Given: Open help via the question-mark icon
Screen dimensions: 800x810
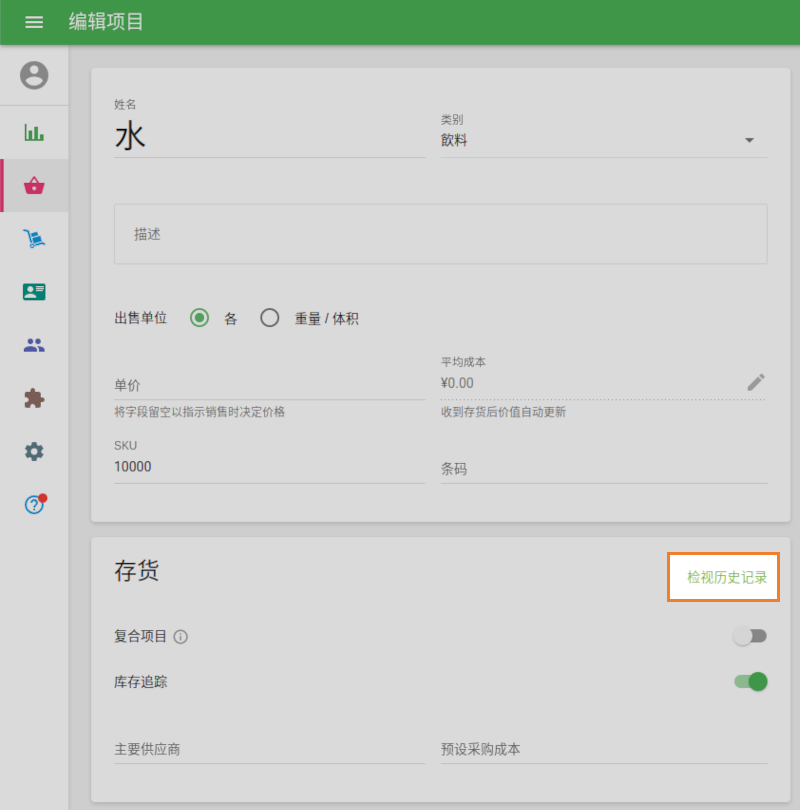Looking at the screenshot, I should 34,505.
